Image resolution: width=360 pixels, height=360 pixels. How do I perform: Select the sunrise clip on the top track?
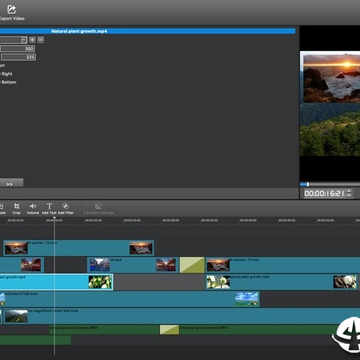pyautogui.click(x=79, y=248)
